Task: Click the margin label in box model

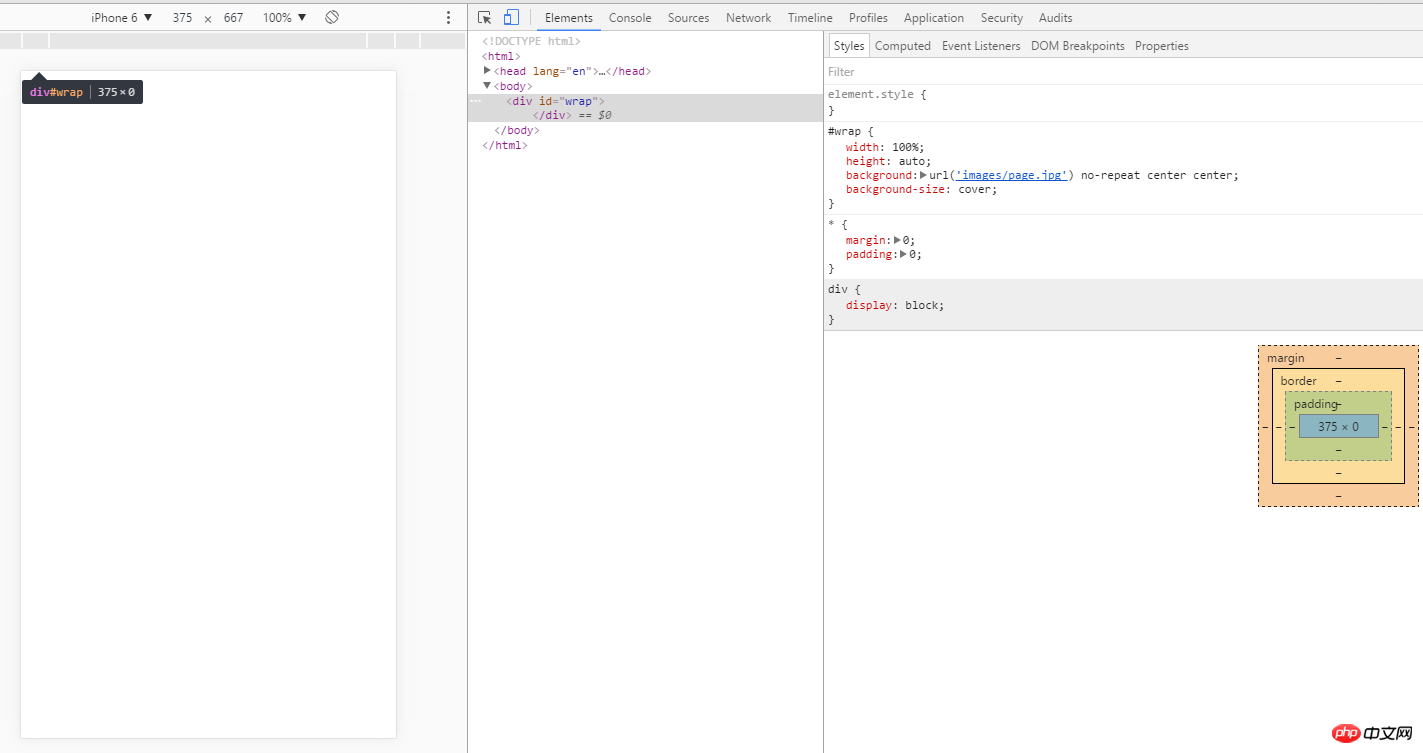Action: click(1285, 358)
